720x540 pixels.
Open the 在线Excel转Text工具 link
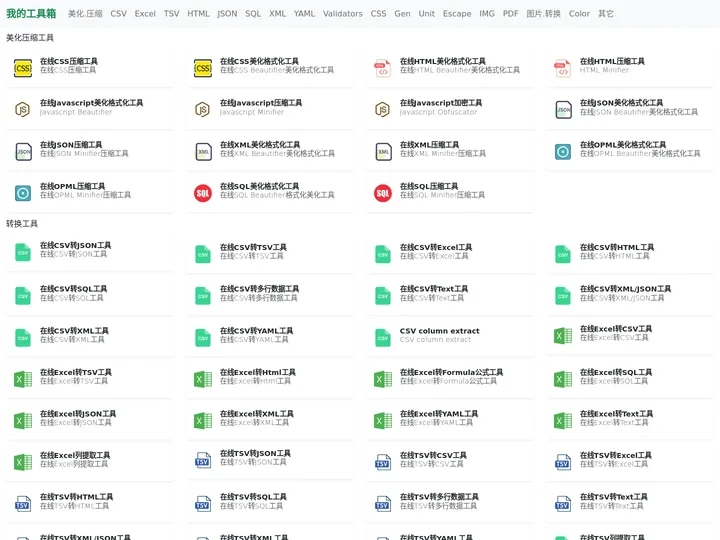[x=616, y=414]
